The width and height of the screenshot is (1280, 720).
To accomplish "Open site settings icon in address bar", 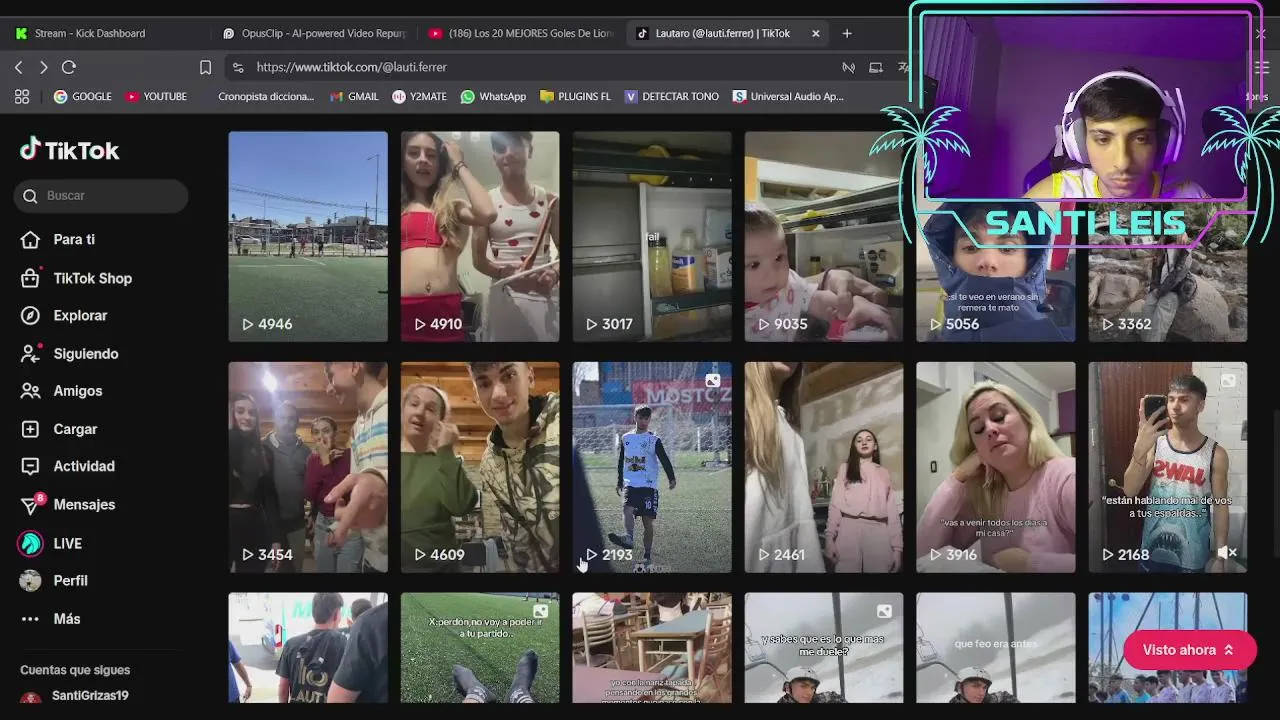I will [x=238, y=67].
